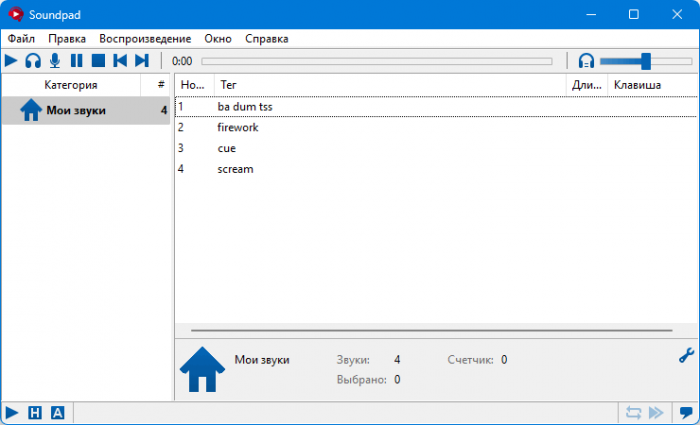
Task: Pause playback from the toolbar
Action: point(77,60)
